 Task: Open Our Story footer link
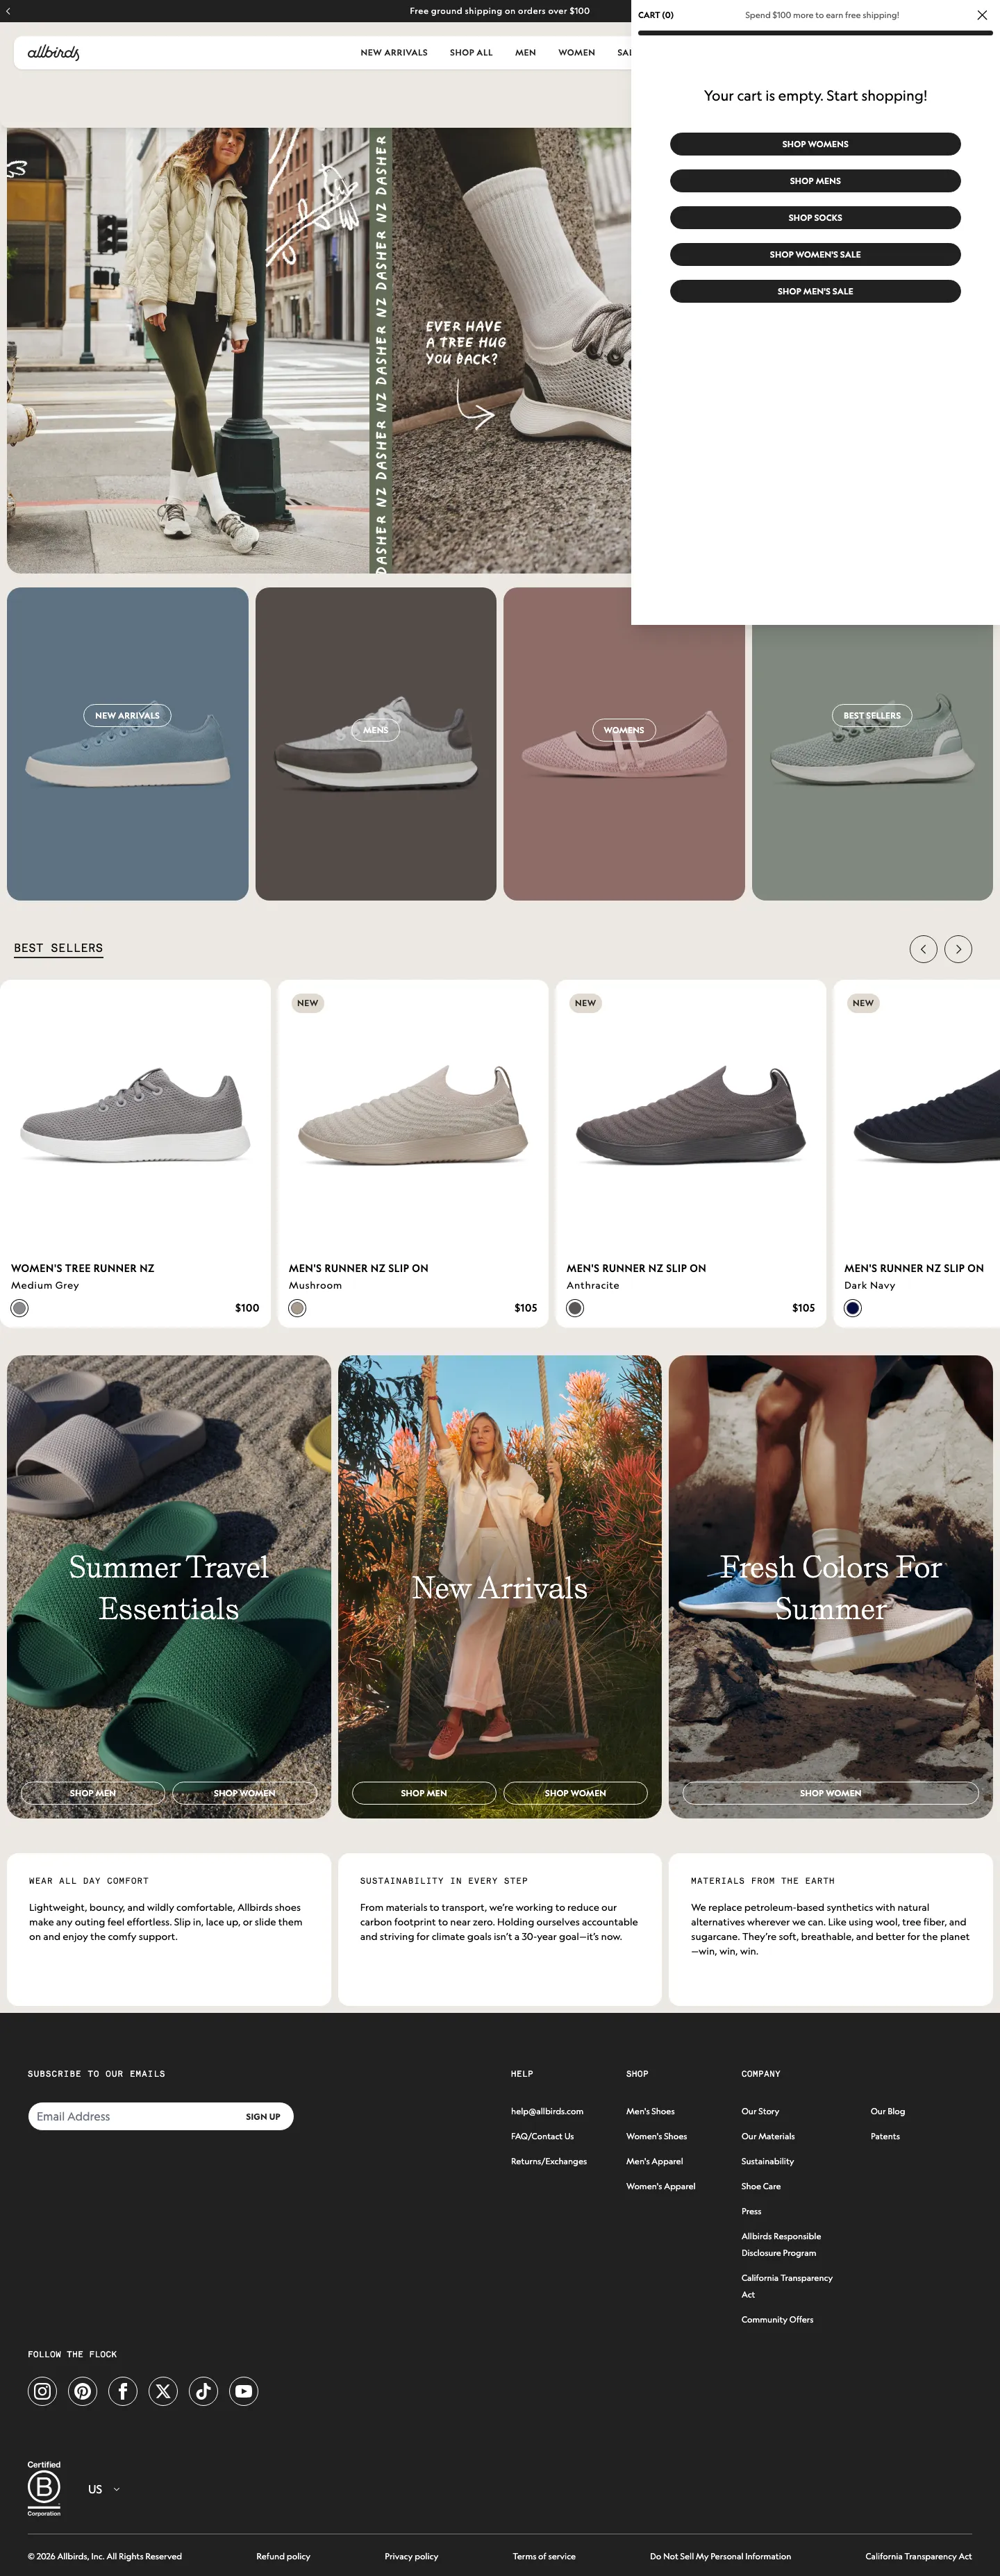click(760, 2111)
